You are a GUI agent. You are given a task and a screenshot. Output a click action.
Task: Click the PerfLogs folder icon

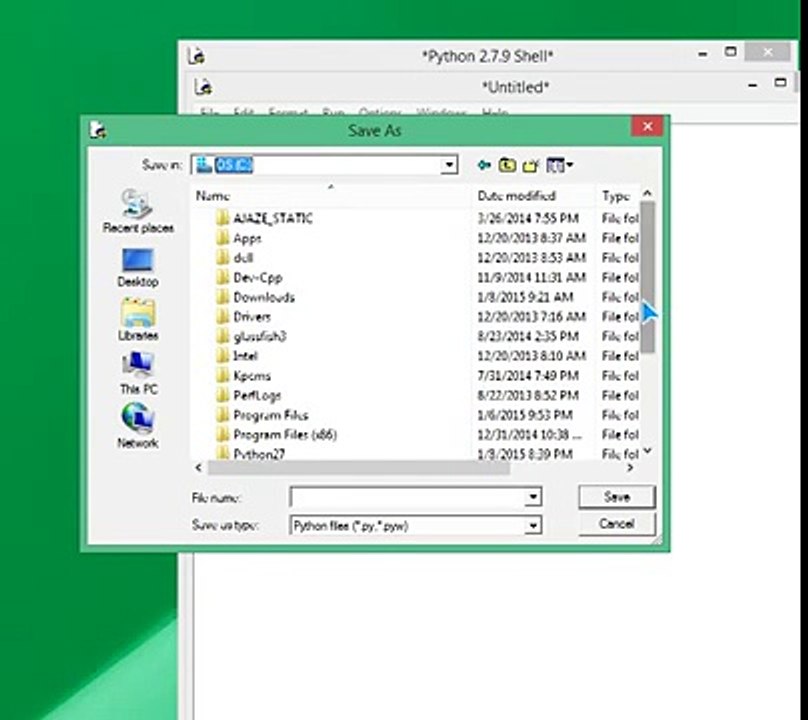pyautogui.click(x=222, y=395)
